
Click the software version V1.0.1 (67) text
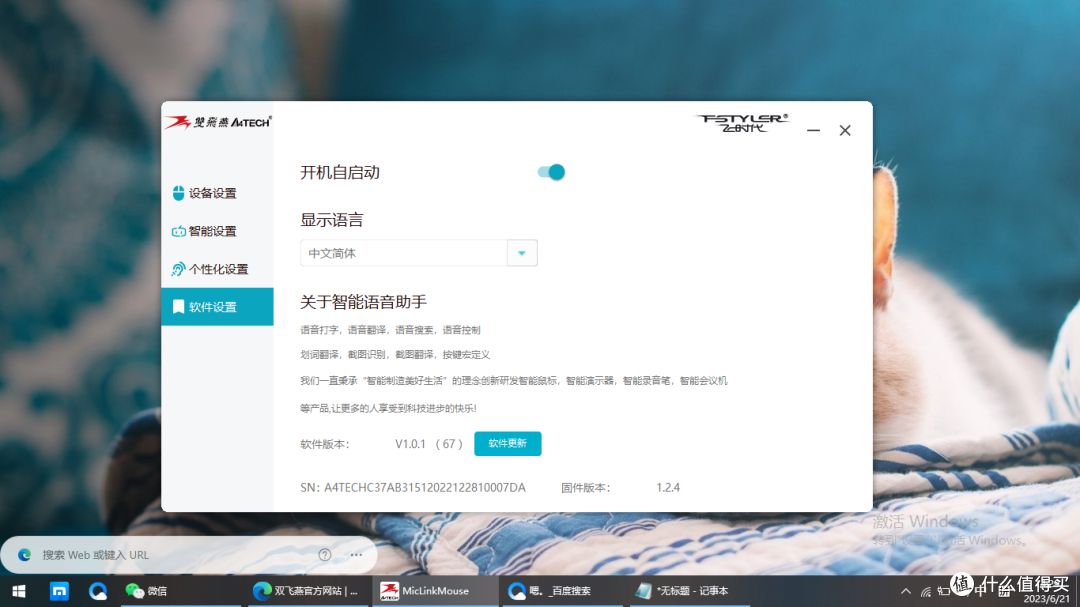coord(428,444)
